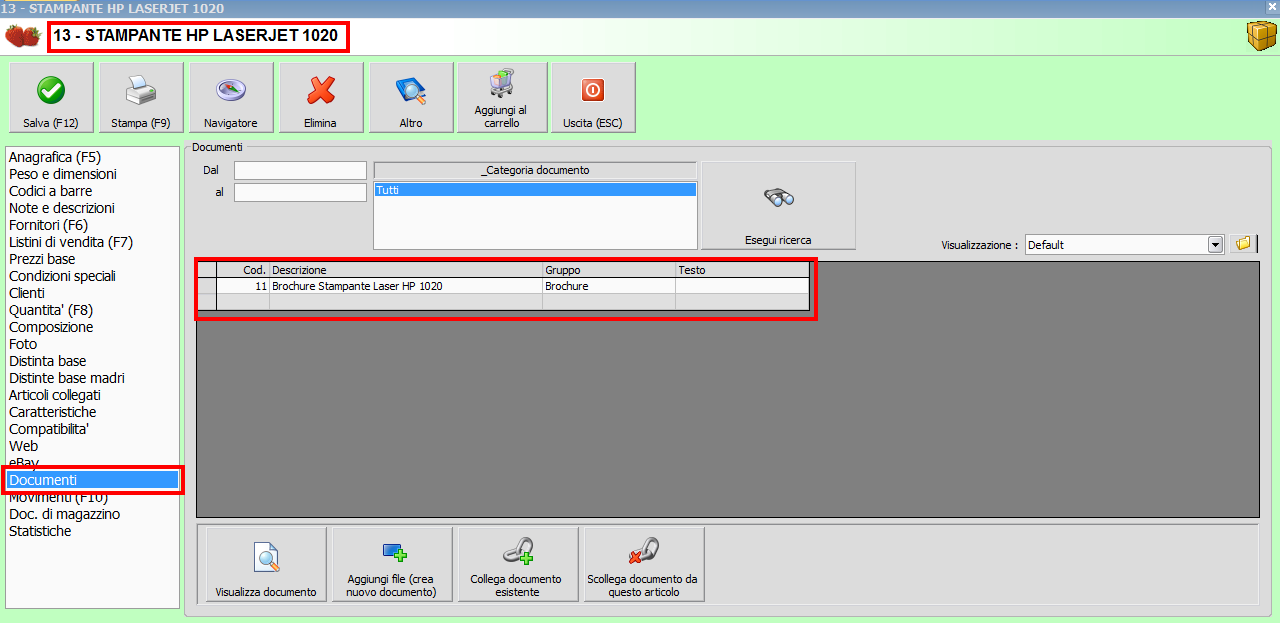Click Aggiungi al carrello cart button
The image size is (1280, 623).
(502, 97)
